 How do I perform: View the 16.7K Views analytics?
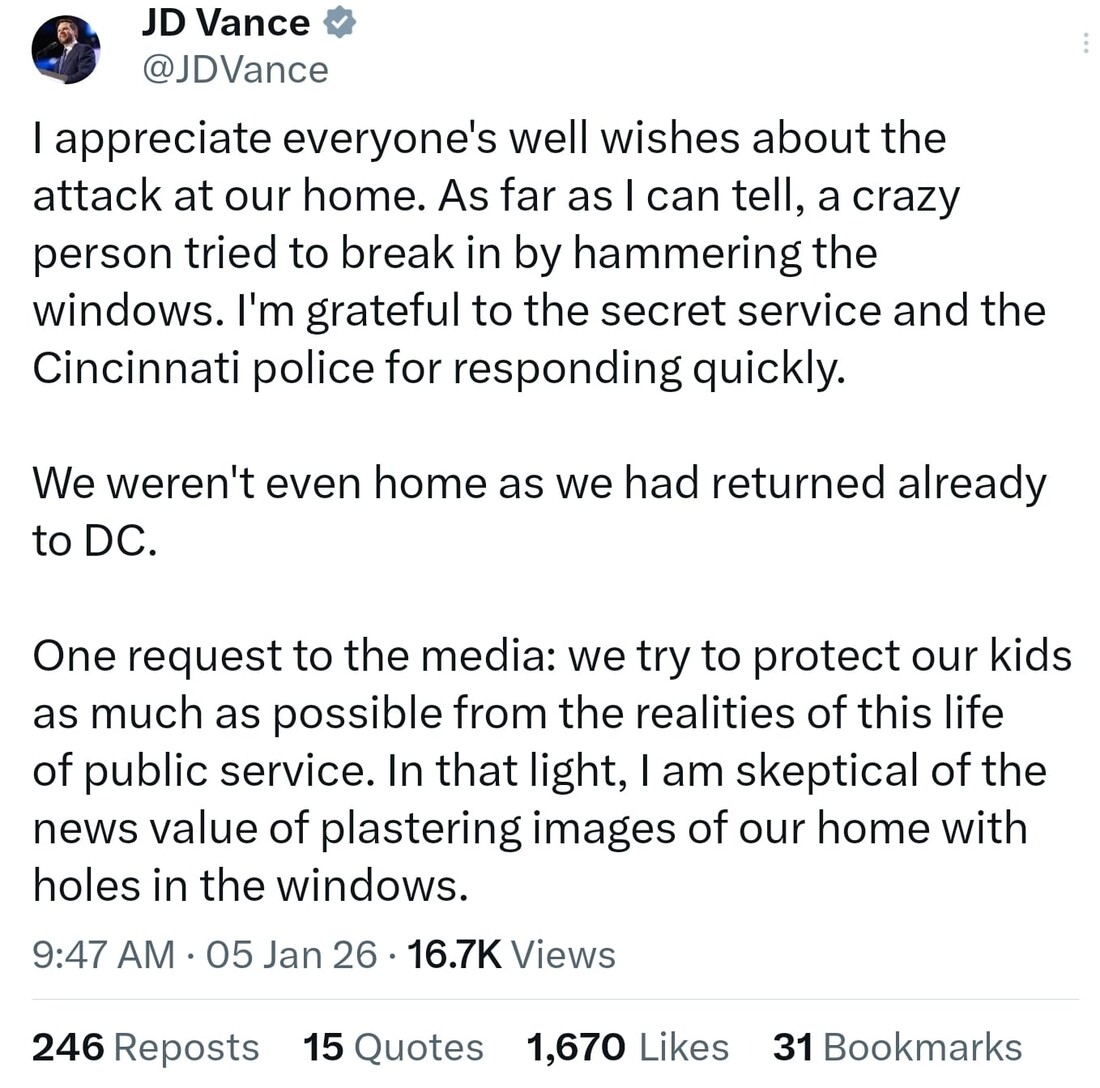pos(512,954)
